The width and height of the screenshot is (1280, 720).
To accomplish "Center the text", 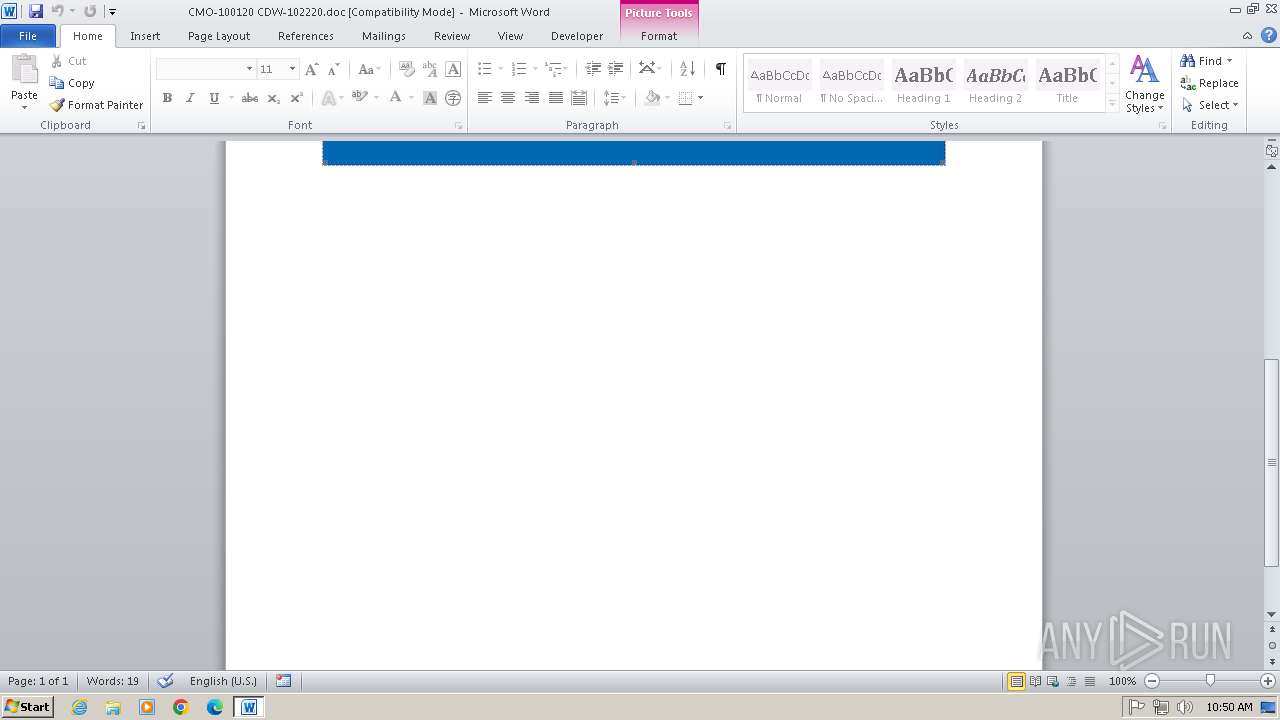I will click(x=508, y=98).
